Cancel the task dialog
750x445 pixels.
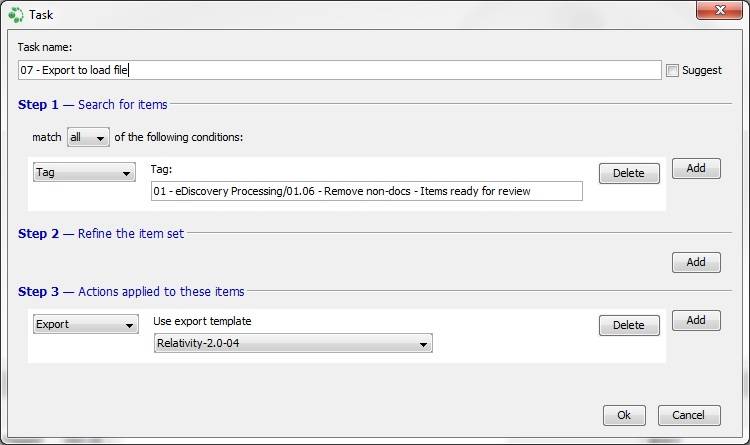(x=689, y=415)
